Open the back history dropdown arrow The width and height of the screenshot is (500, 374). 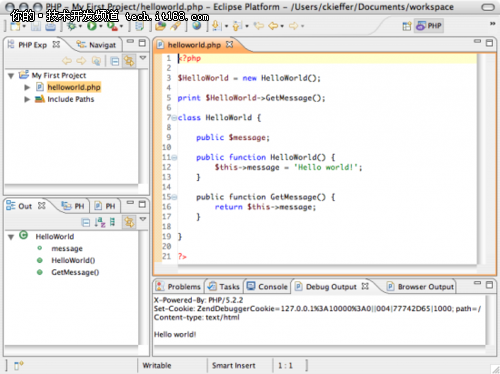tap(282, 26)
